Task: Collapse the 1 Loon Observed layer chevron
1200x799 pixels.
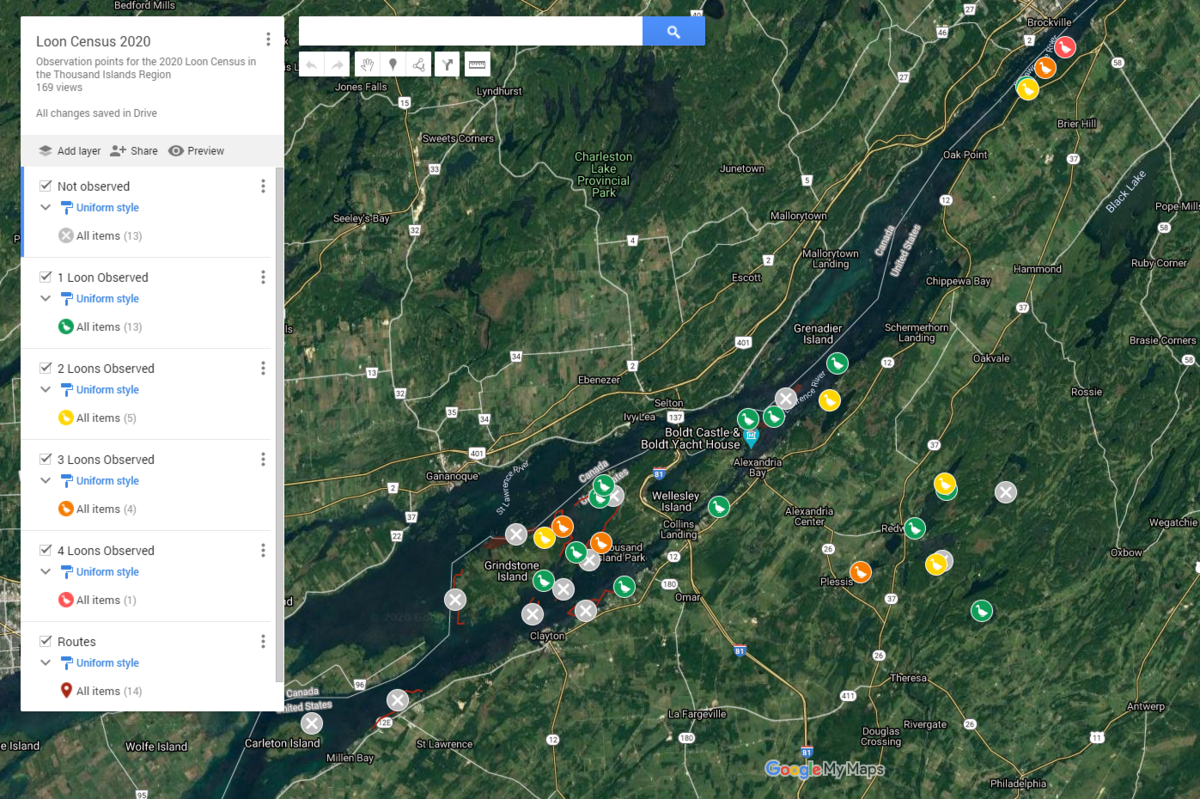Action: 45,299
